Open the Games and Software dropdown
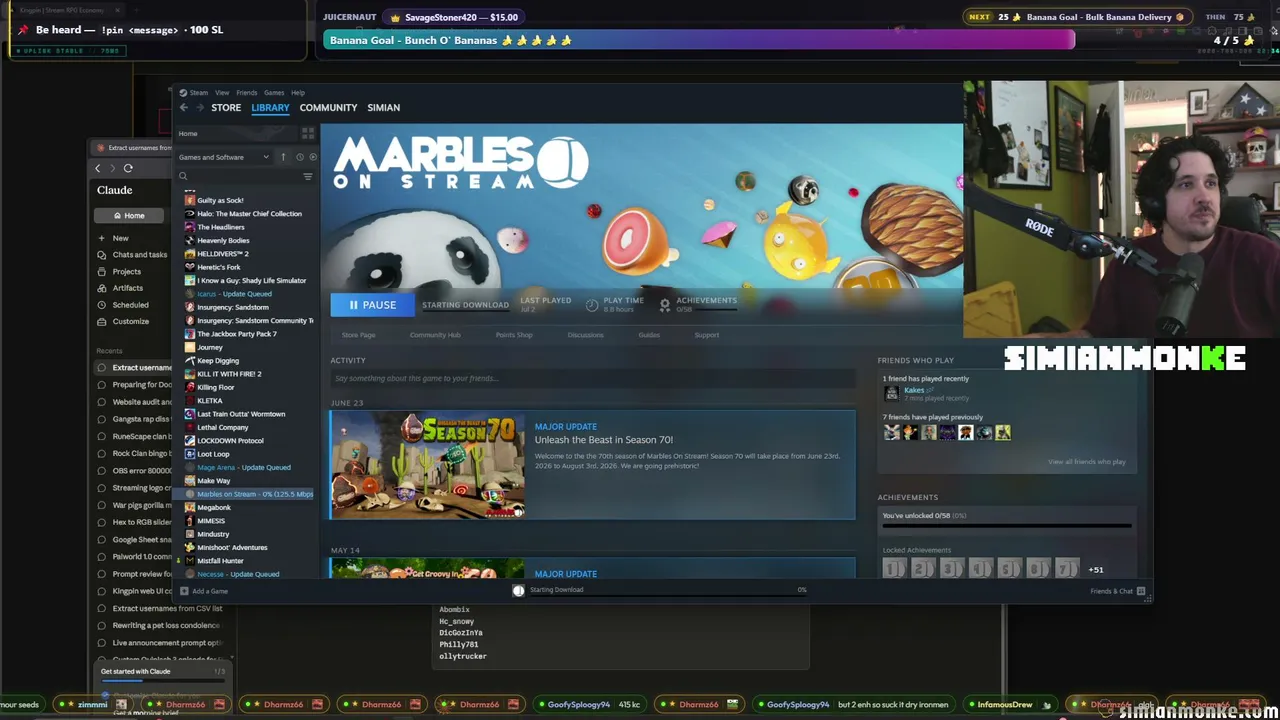 (224, 157)
